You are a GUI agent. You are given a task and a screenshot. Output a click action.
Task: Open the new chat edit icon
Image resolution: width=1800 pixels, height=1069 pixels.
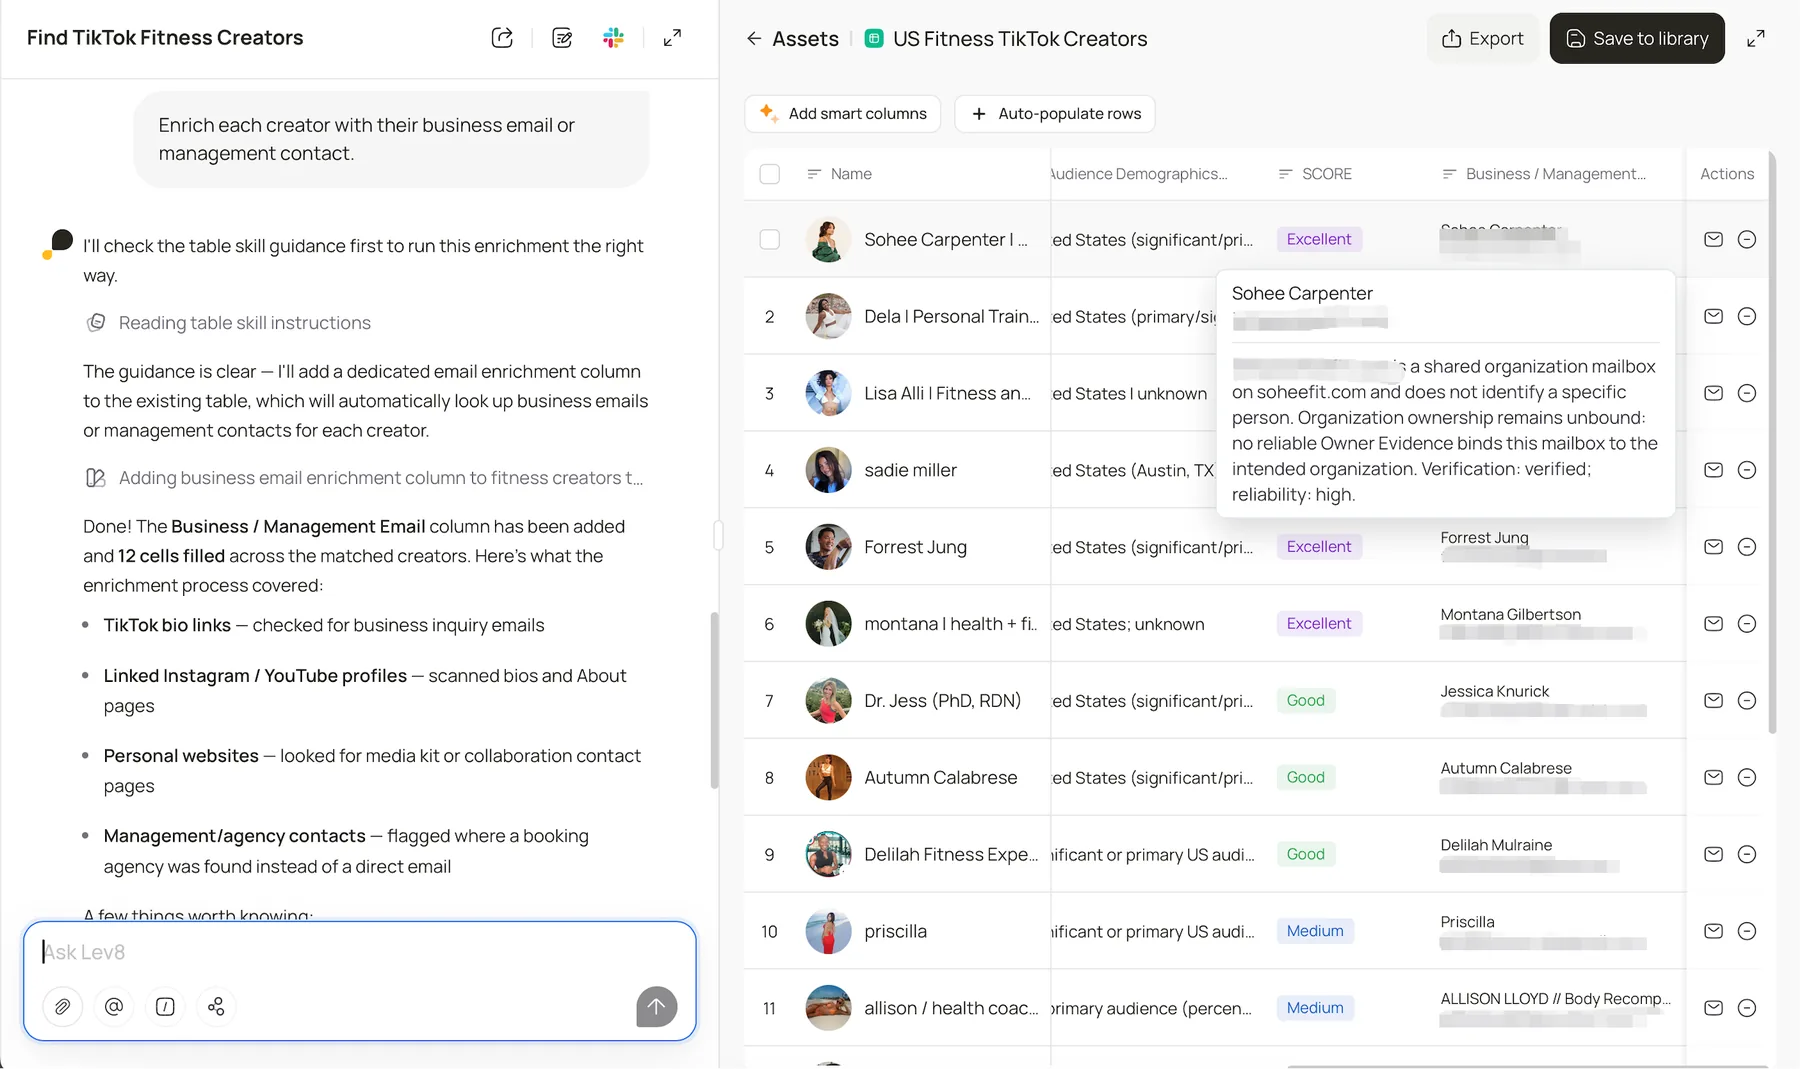[562, 38]
